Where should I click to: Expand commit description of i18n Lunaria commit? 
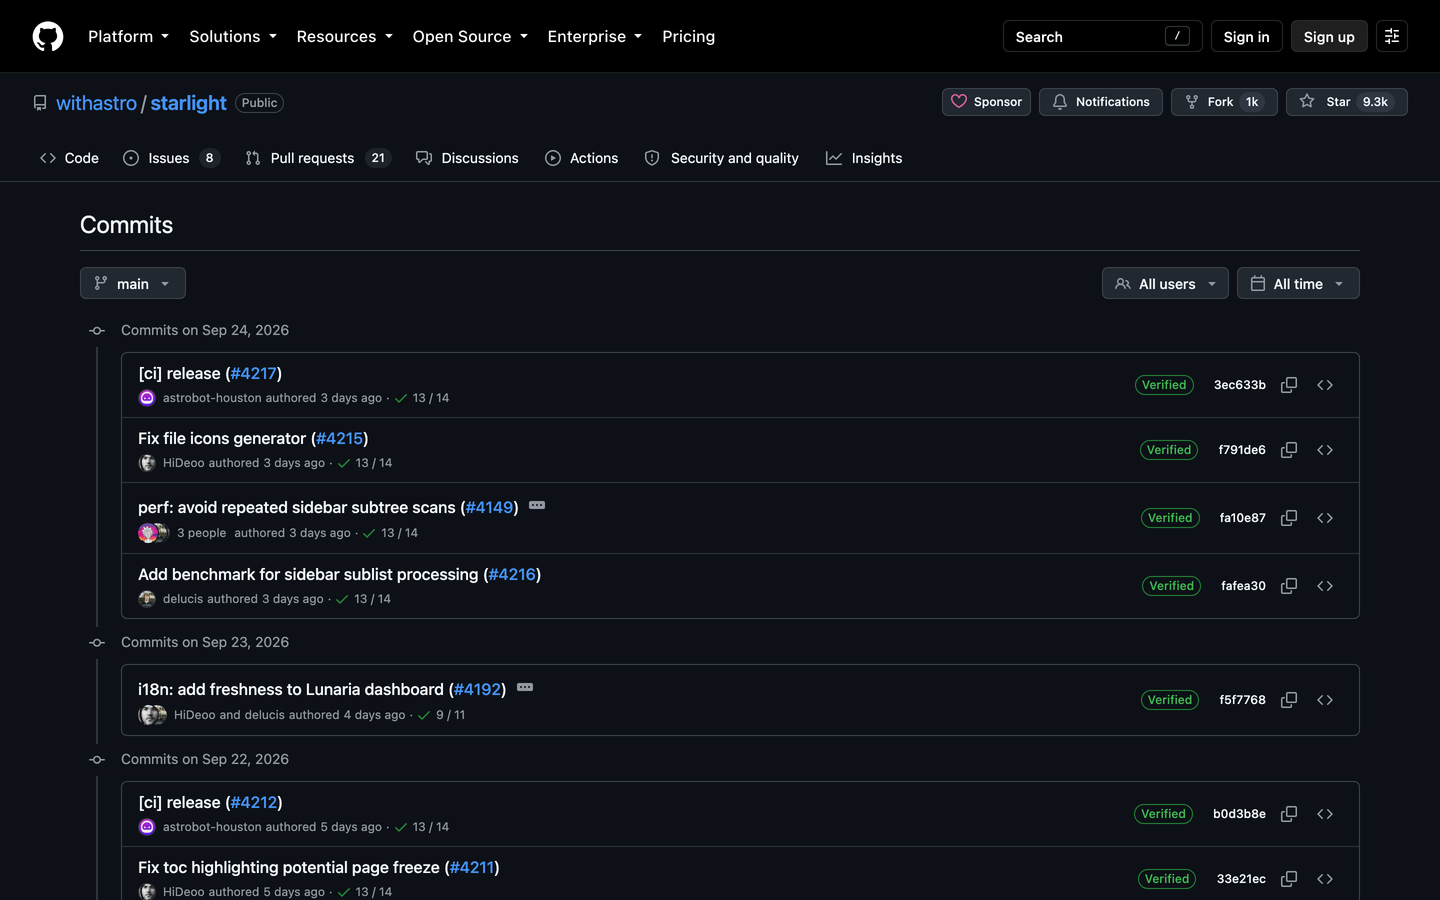point(525,687)
